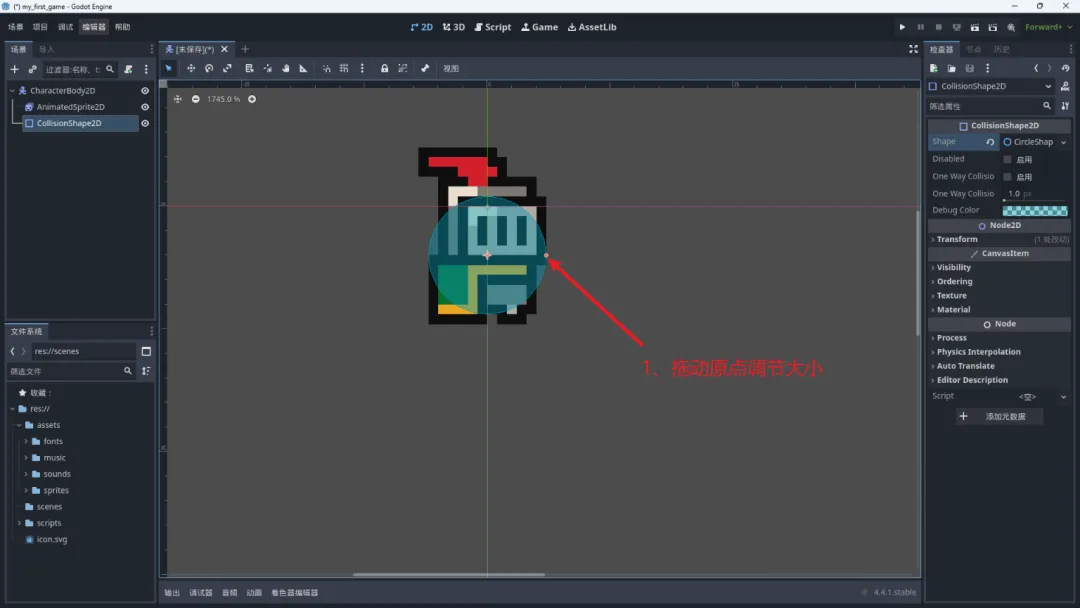Click the list select tool icon

[249, 68]
